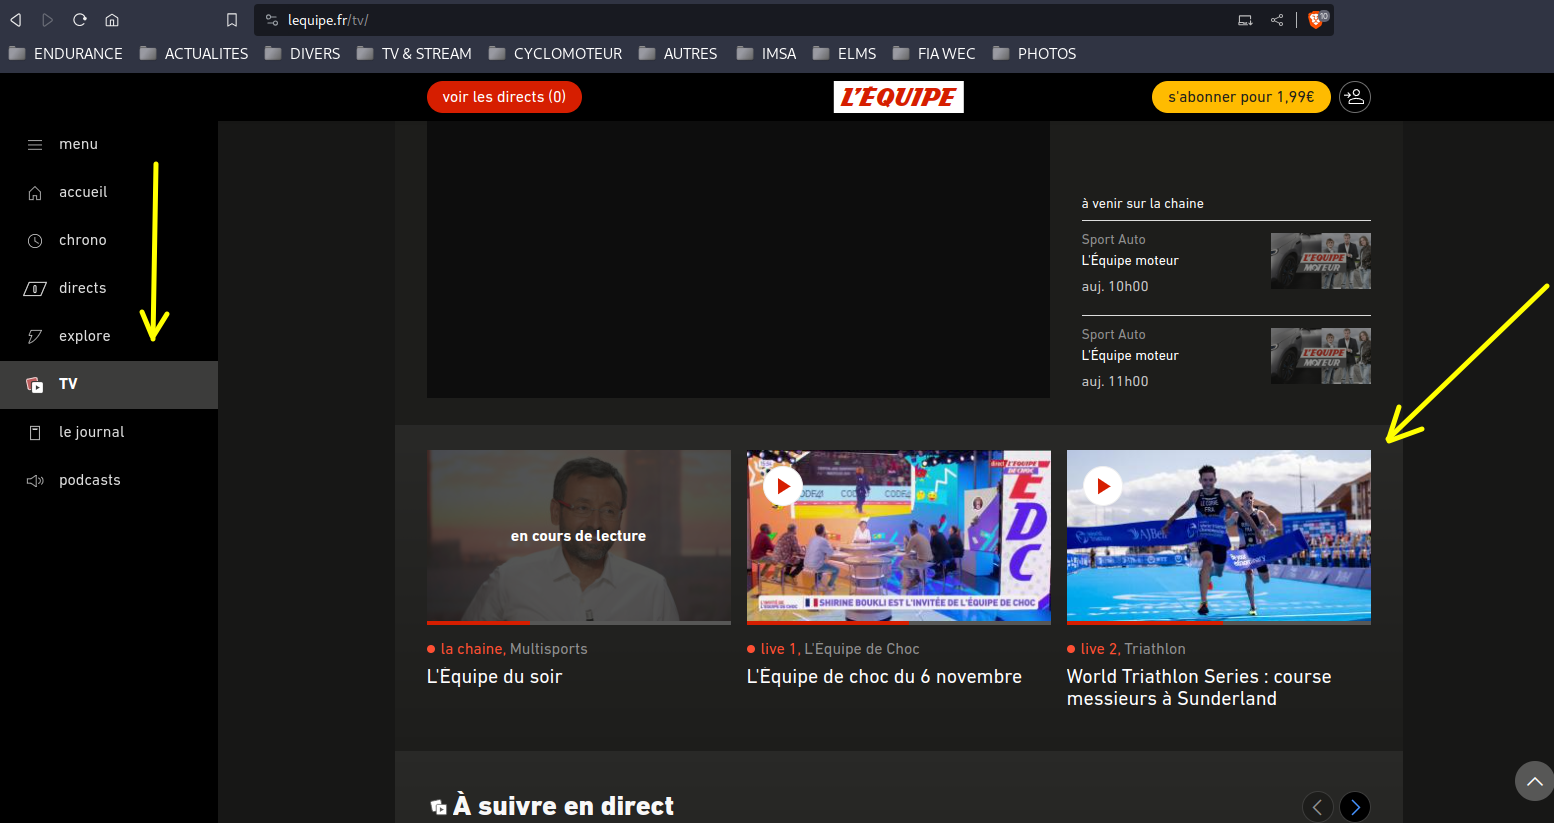The height and width of the screenshot is (823, 1554).
Task: Expand the IMSA bookmarks folder
Action: click(767, 54)
